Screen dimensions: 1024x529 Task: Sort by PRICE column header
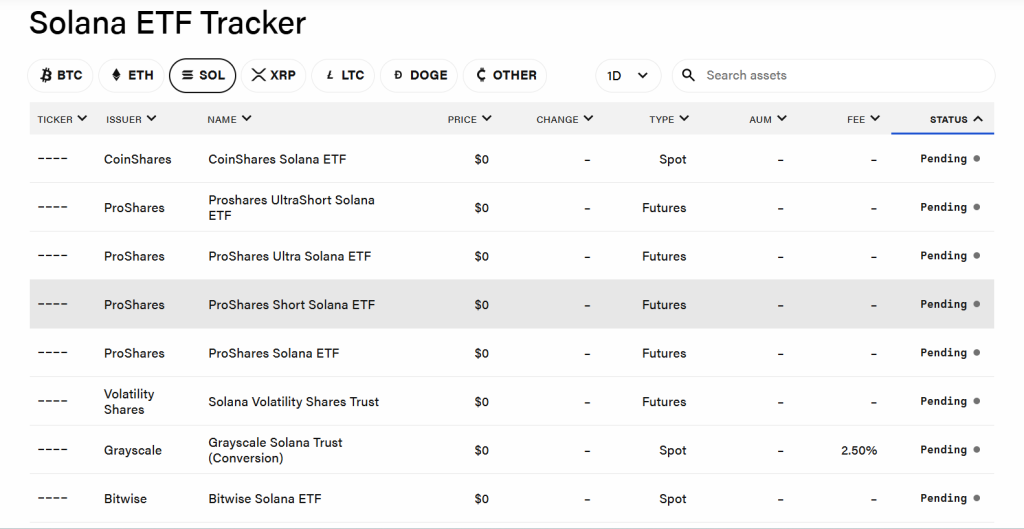[x=469, y=119]
